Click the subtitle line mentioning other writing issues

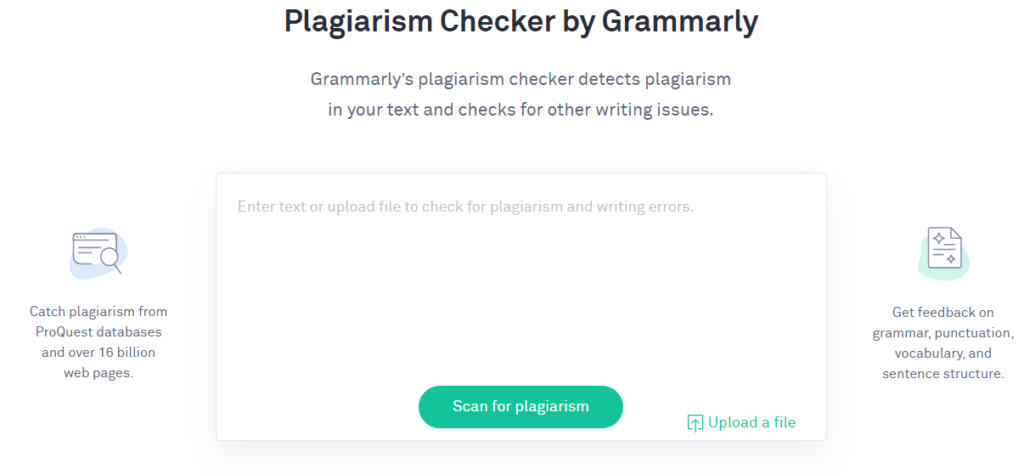(520, 110)
